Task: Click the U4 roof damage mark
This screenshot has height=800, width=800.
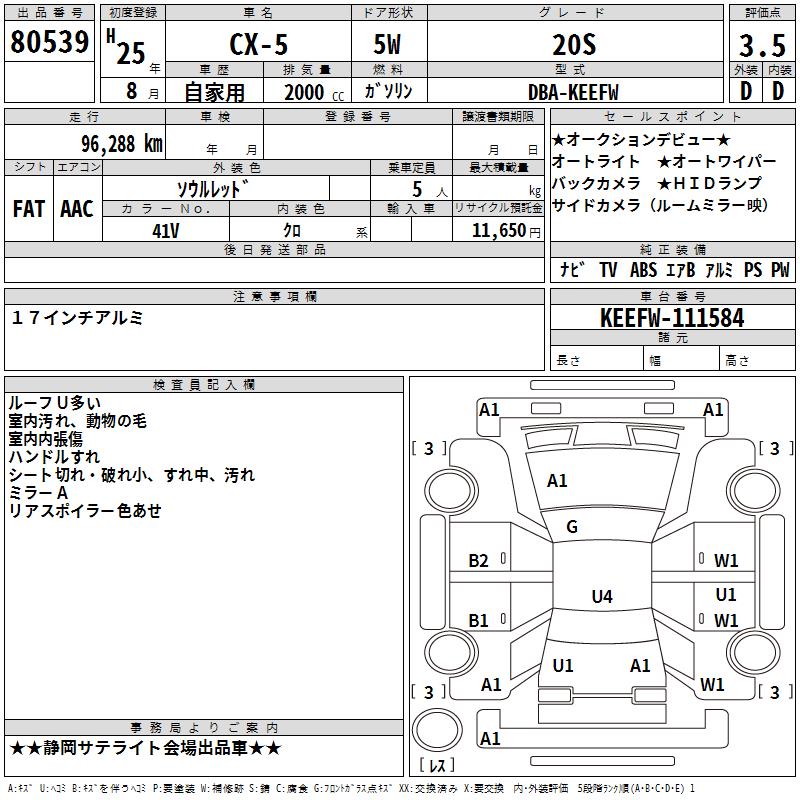Action: coord(602,596)
